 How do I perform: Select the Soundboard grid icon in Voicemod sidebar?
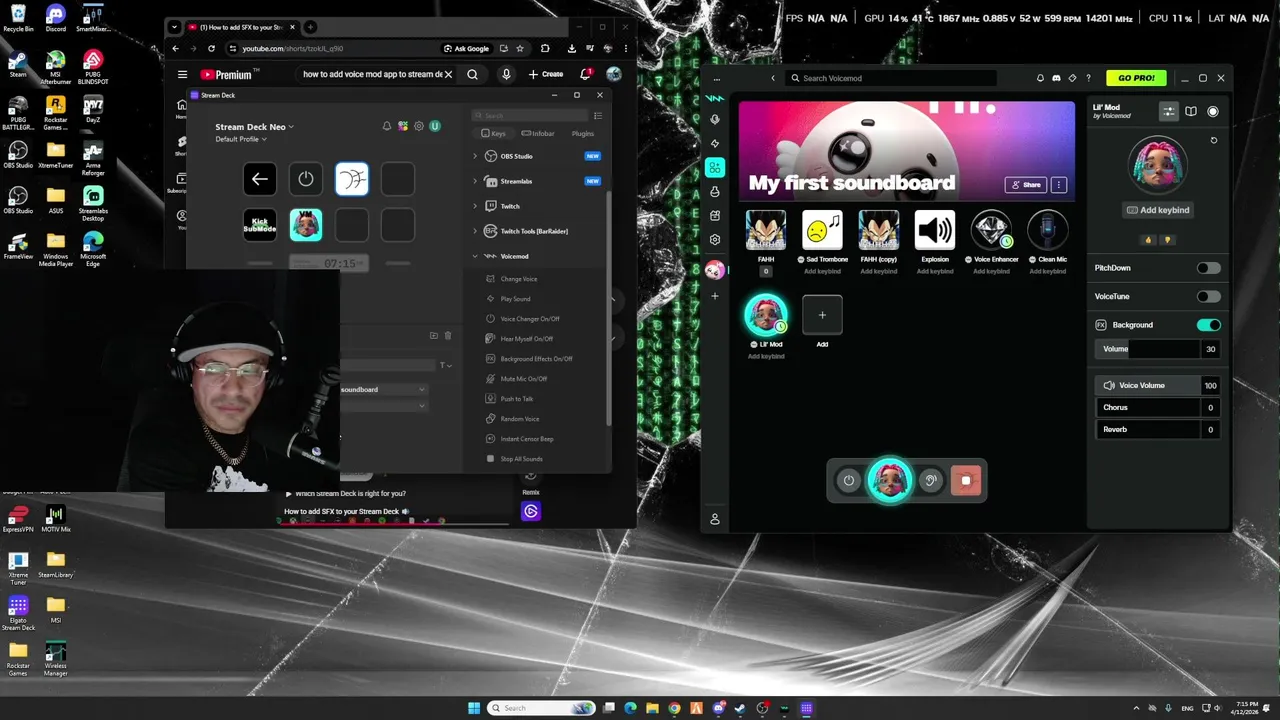coord(714,168)
